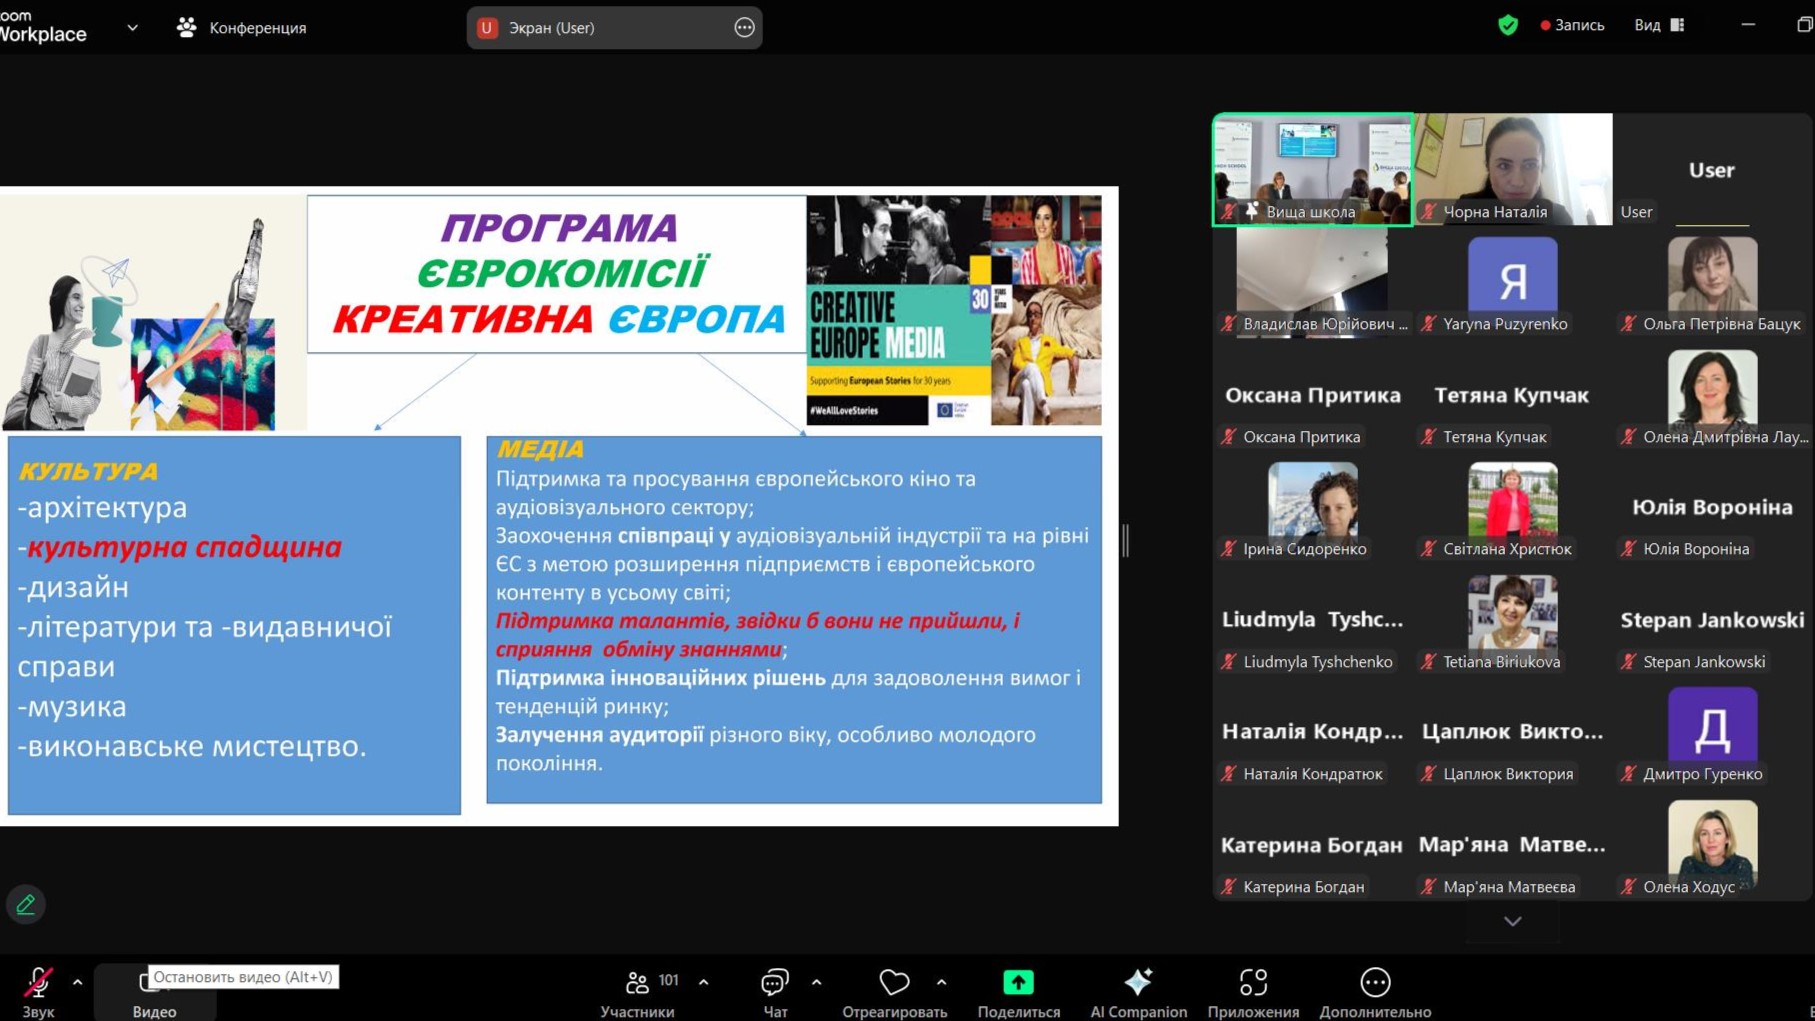1815x1021 pixels.
Task: Open the View layout menu
Action: (1659, 26)
